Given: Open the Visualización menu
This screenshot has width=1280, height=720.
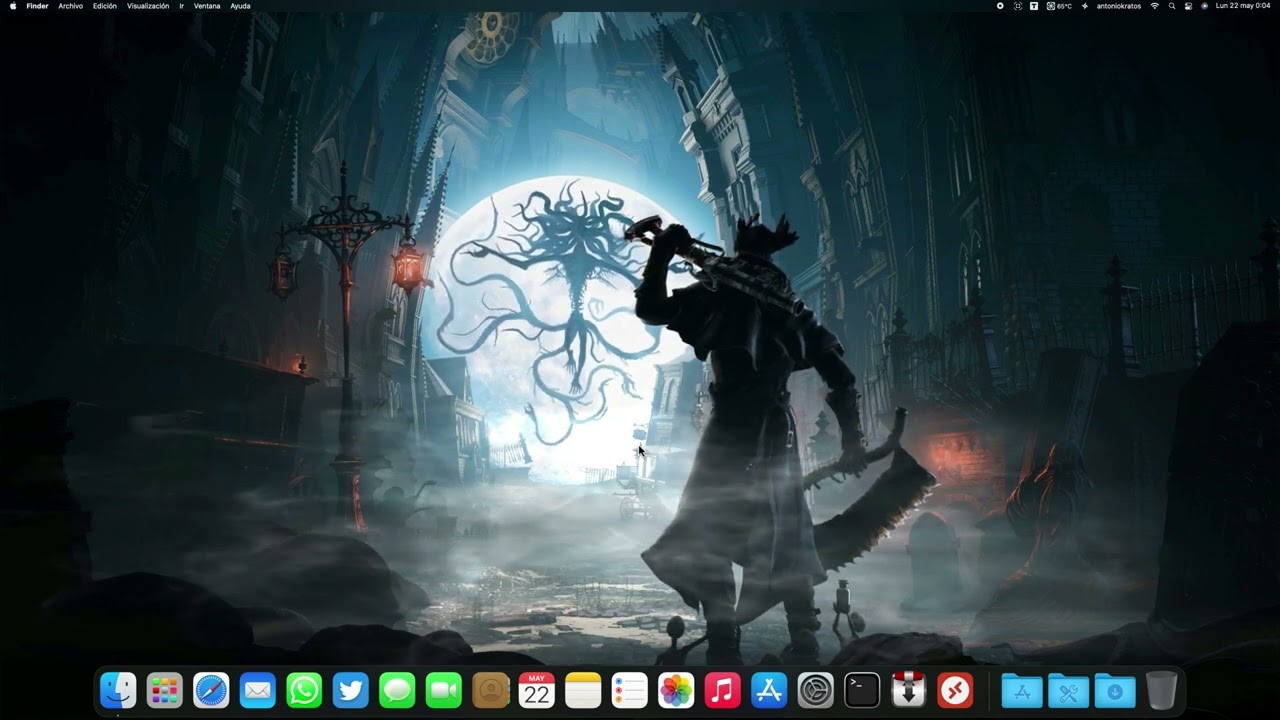Looking at the screenshot, I should [148, 6].
